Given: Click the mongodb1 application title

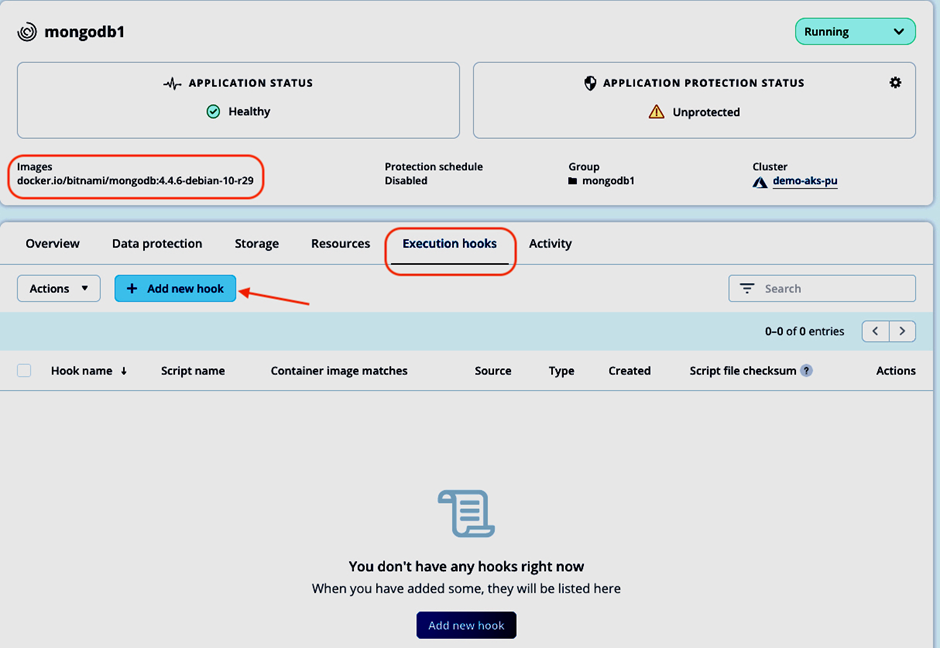Looking at the screenshot, I should (85, 32).
